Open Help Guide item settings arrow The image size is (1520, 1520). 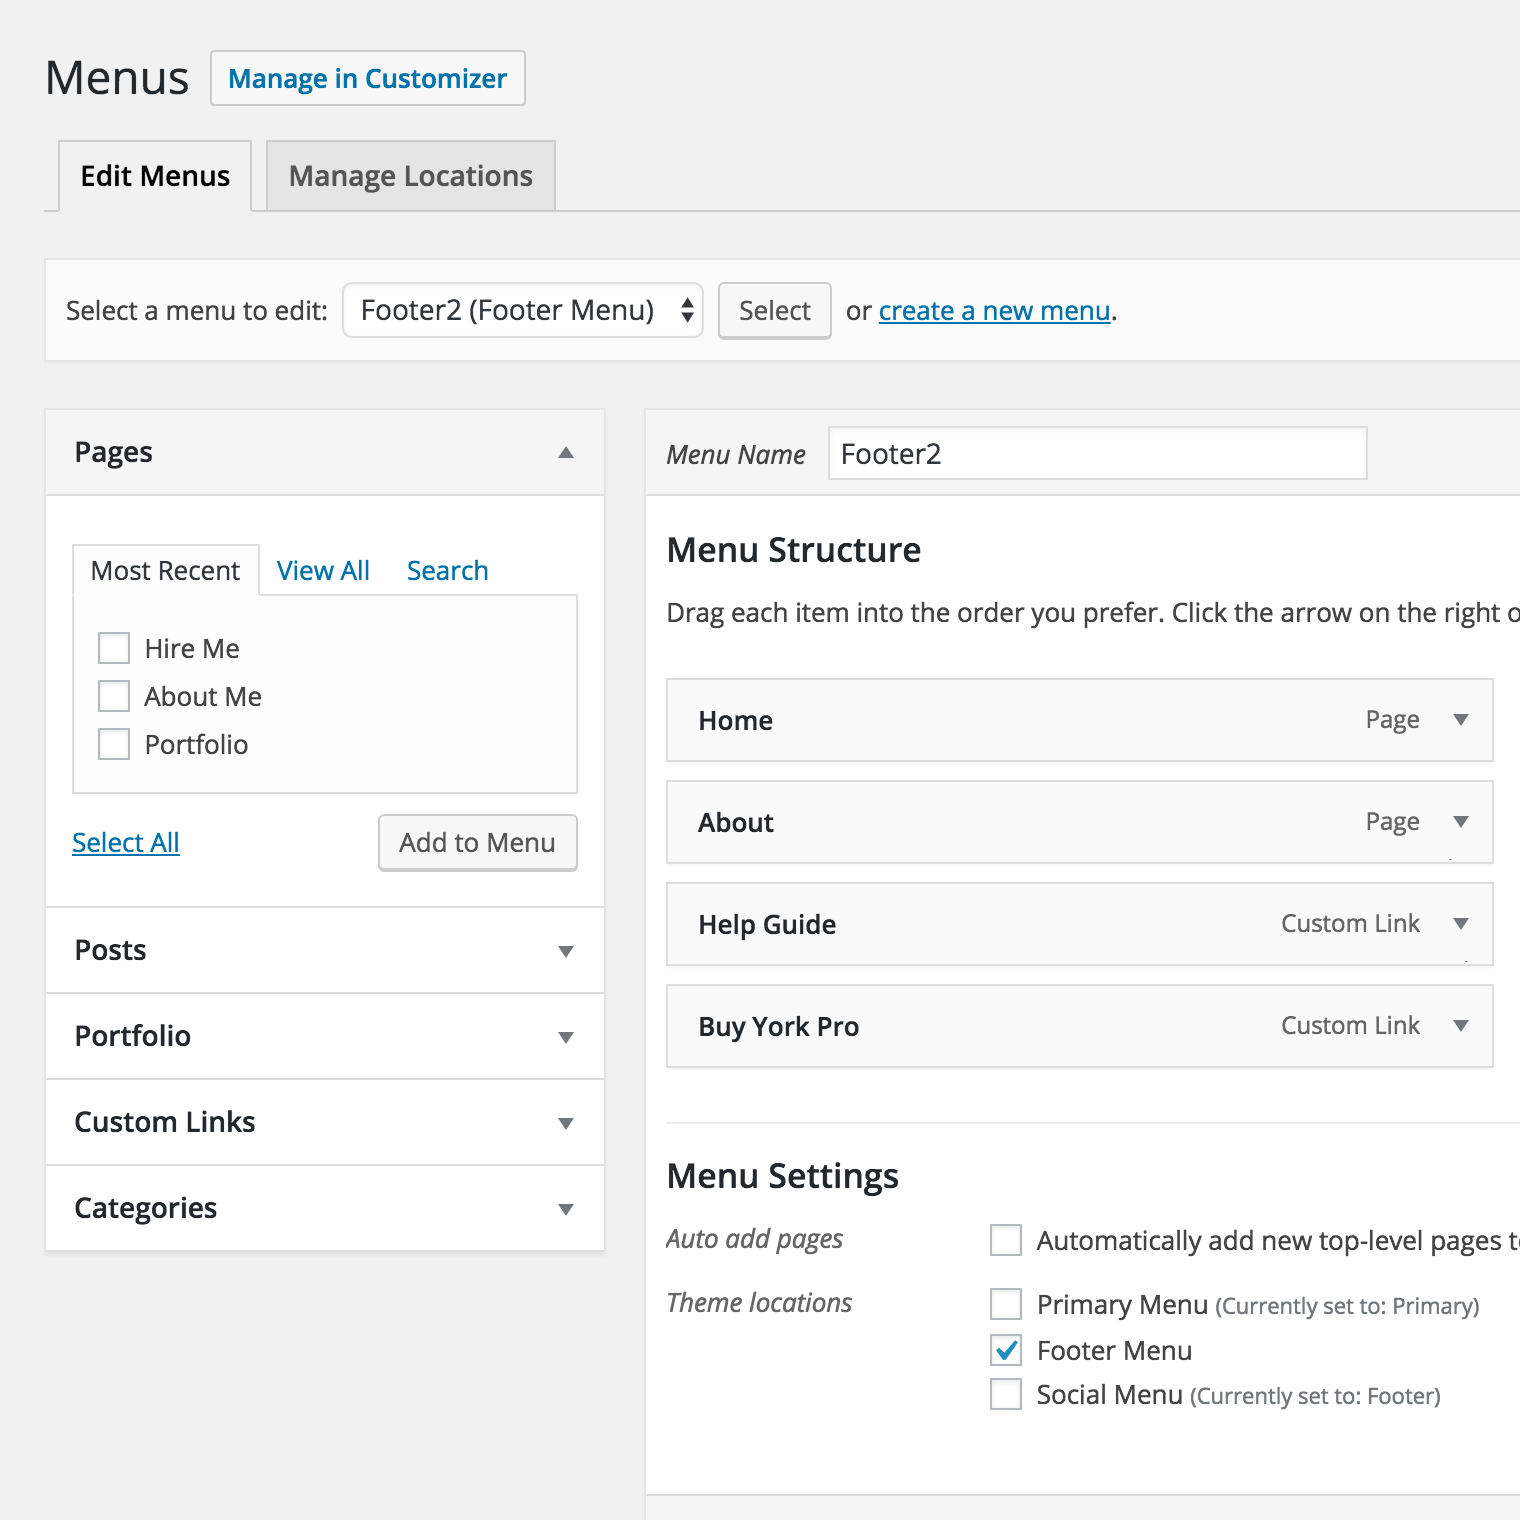tap(1461, 924)
